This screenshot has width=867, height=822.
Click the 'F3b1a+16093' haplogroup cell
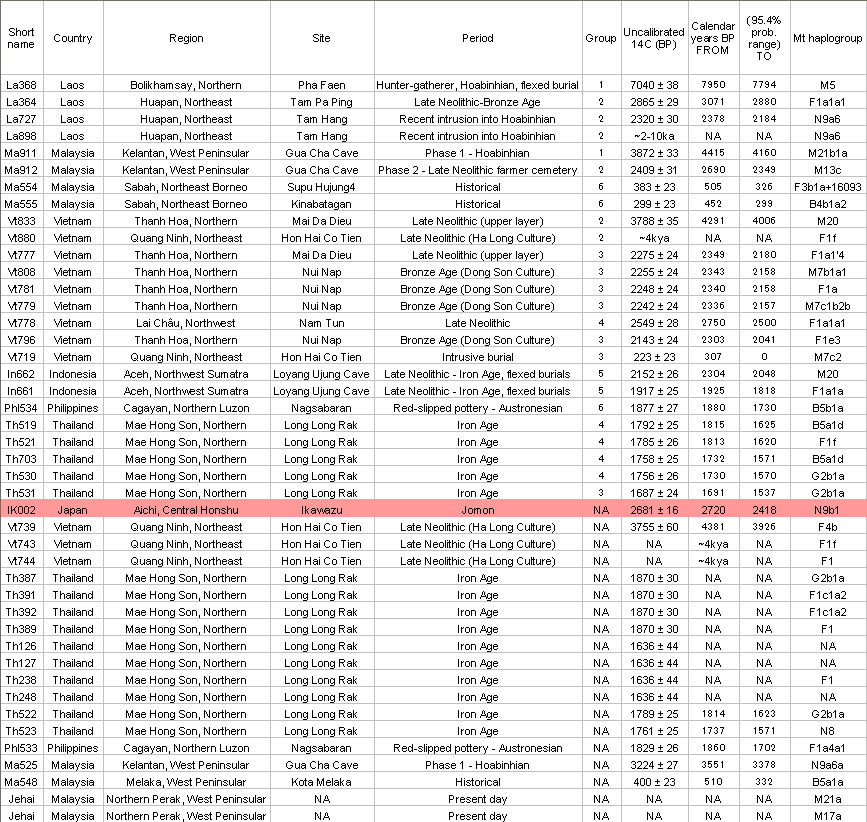pos(828,187)
